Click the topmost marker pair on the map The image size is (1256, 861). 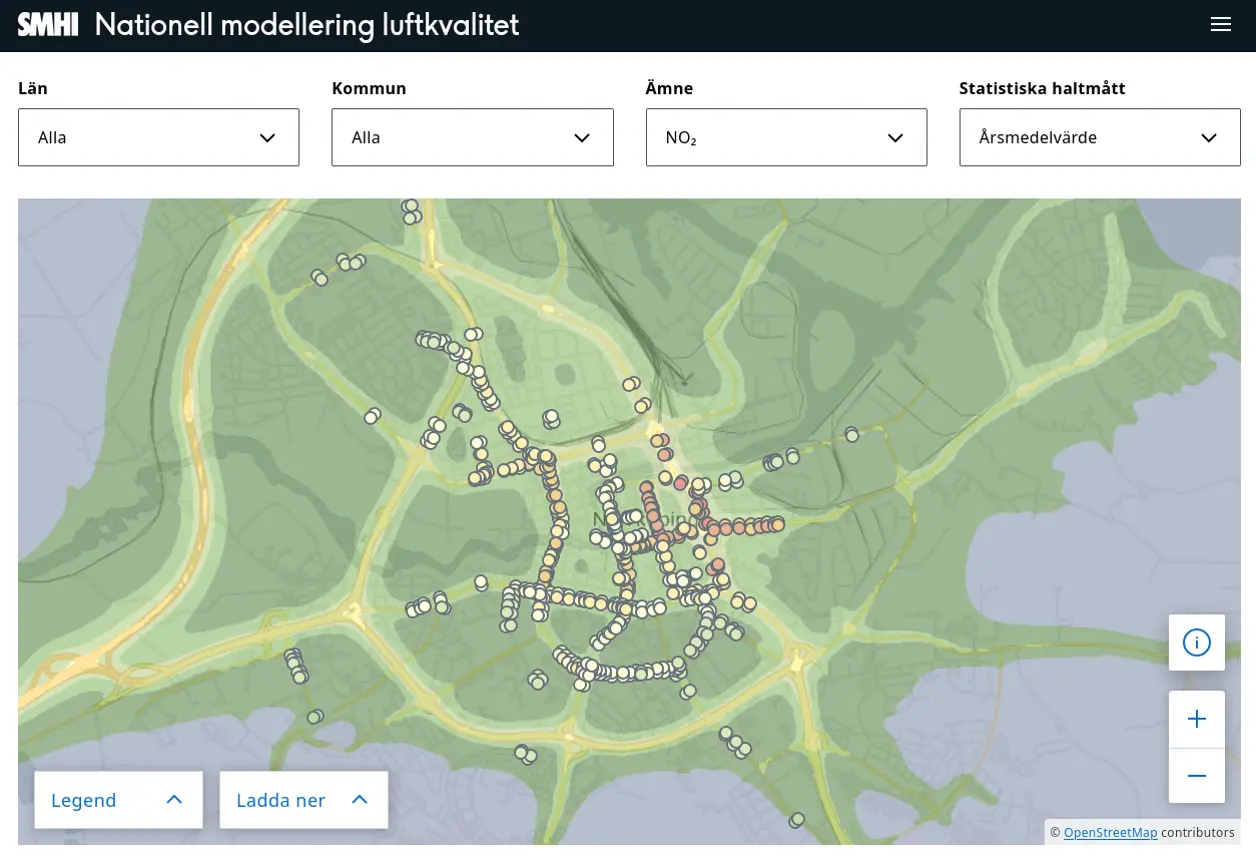410,211
